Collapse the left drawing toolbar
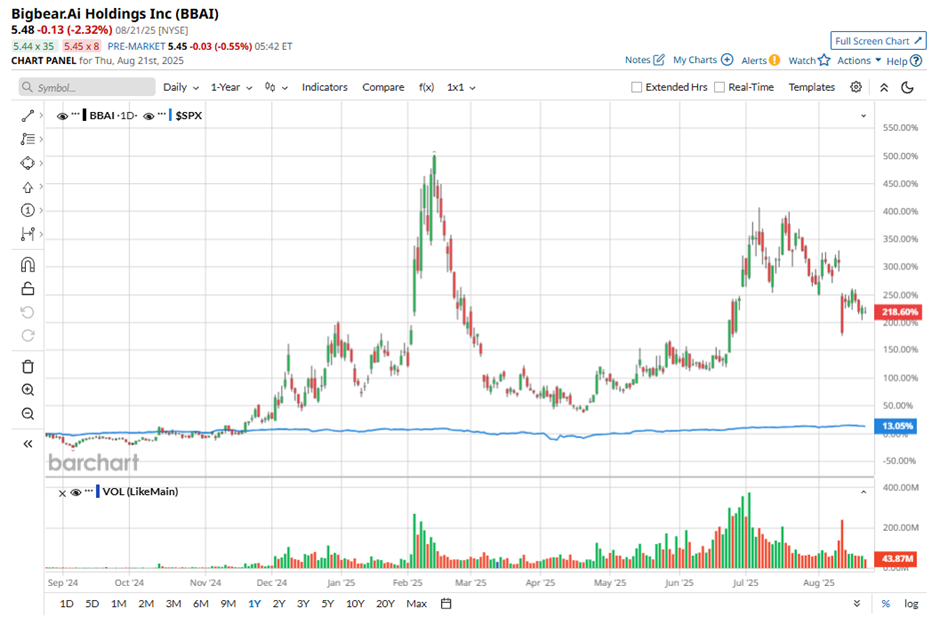The height and width of the screenshot is (625, 940). coord(28,444)
